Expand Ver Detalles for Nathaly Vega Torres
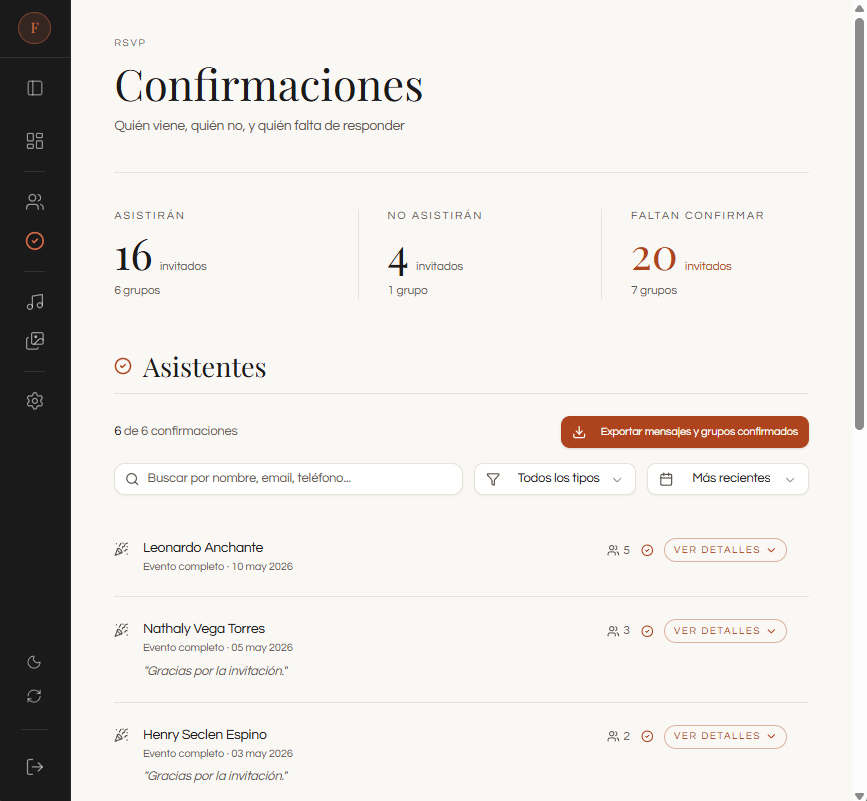The image size is (867, 801). 725,631
